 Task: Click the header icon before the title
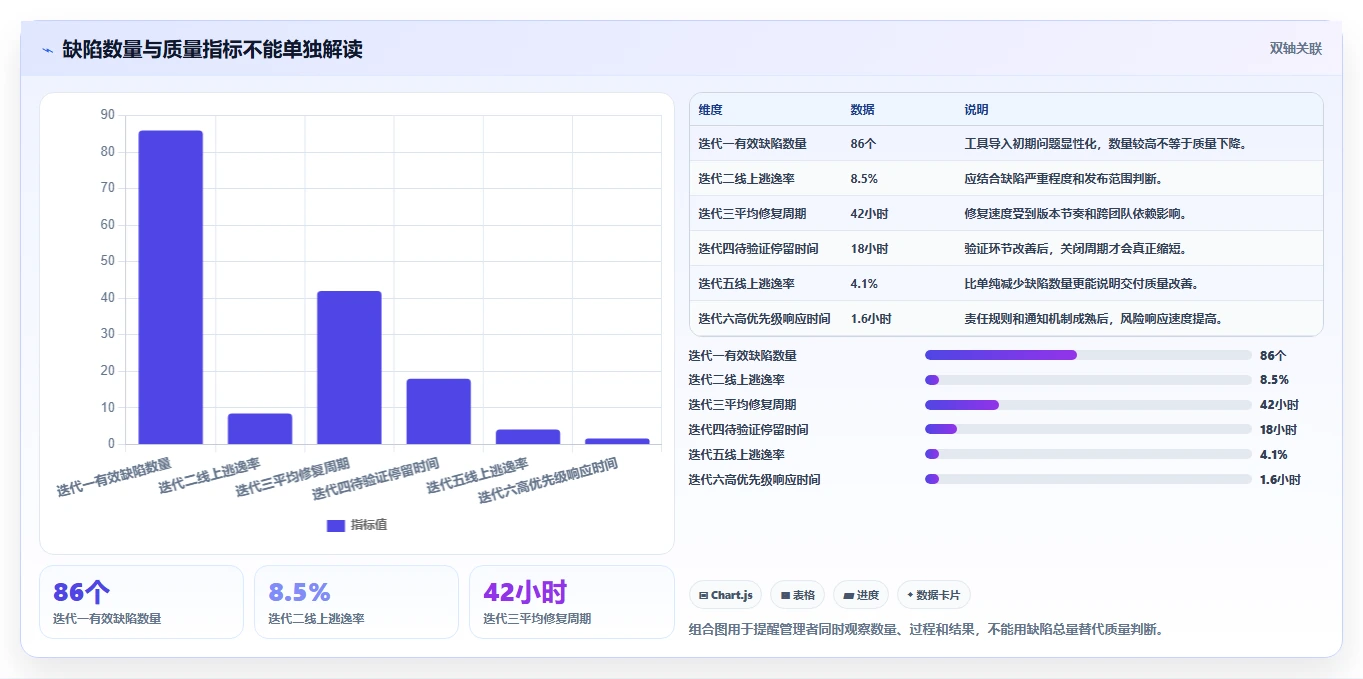47,50
